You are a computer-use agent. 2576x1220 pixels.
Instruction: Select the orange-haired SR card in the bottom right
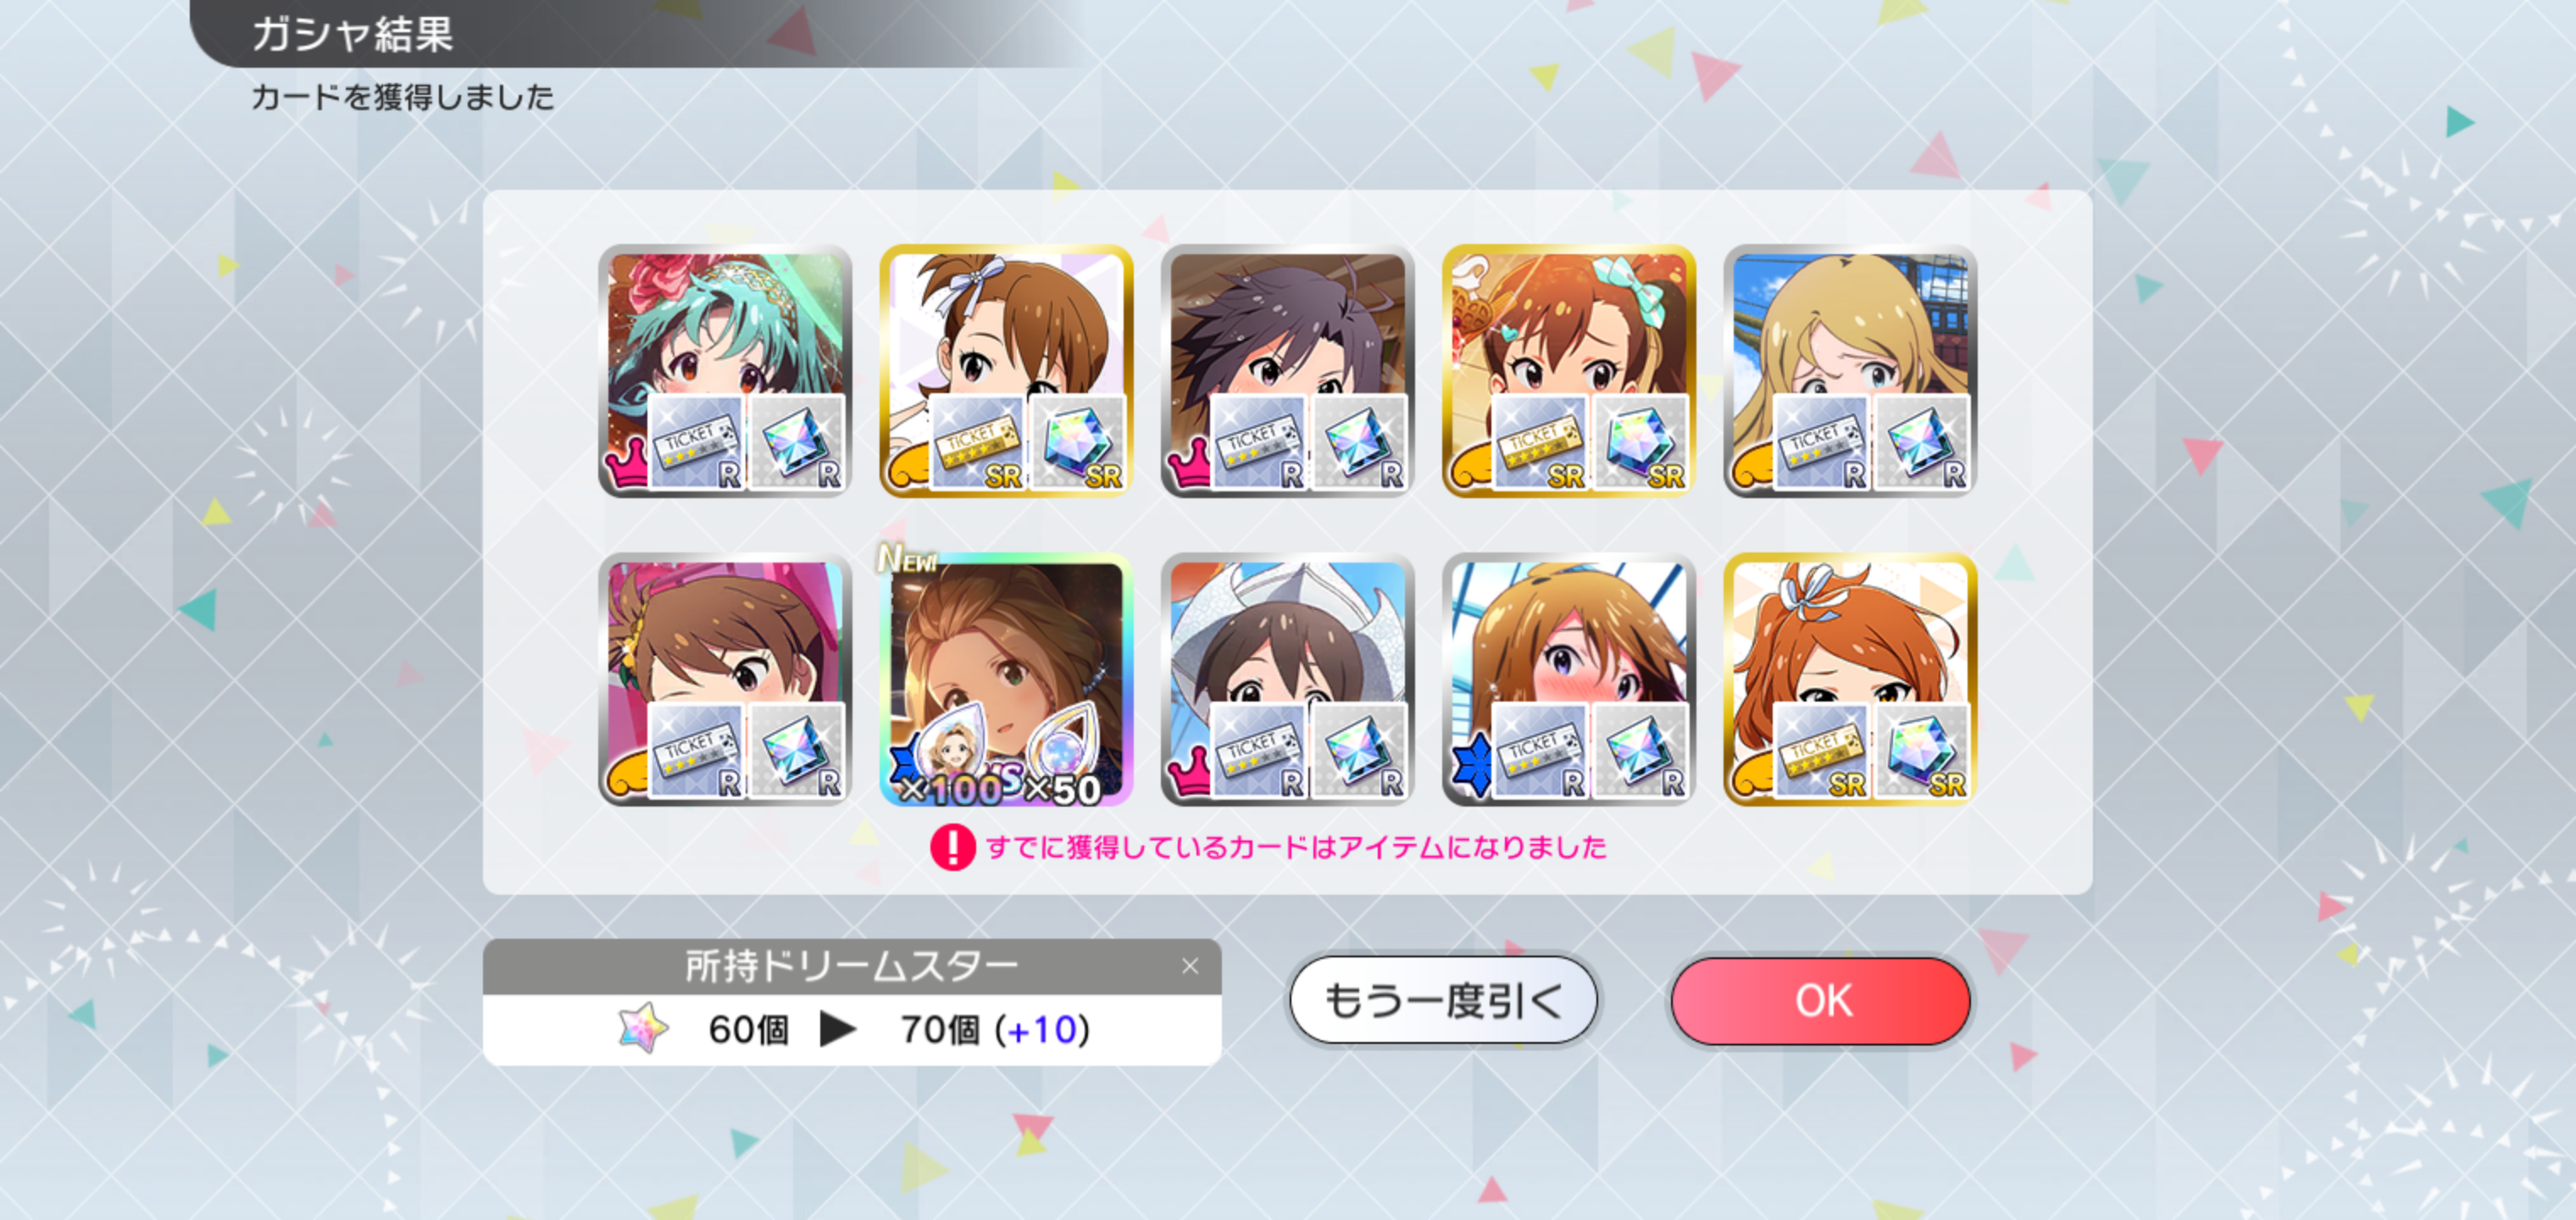tap(1850, 679)
